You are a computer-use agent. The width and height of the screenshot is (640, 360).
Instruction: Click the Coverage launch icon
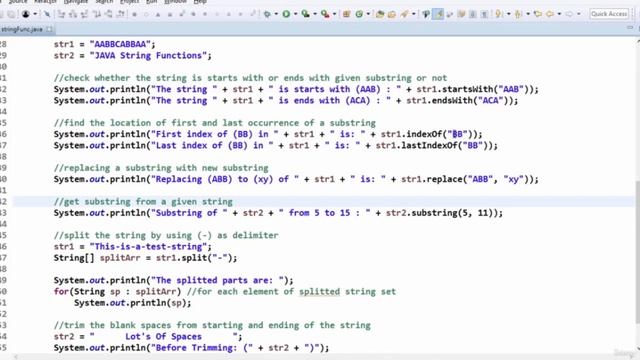pyautogui.click(x=305, y=14)
